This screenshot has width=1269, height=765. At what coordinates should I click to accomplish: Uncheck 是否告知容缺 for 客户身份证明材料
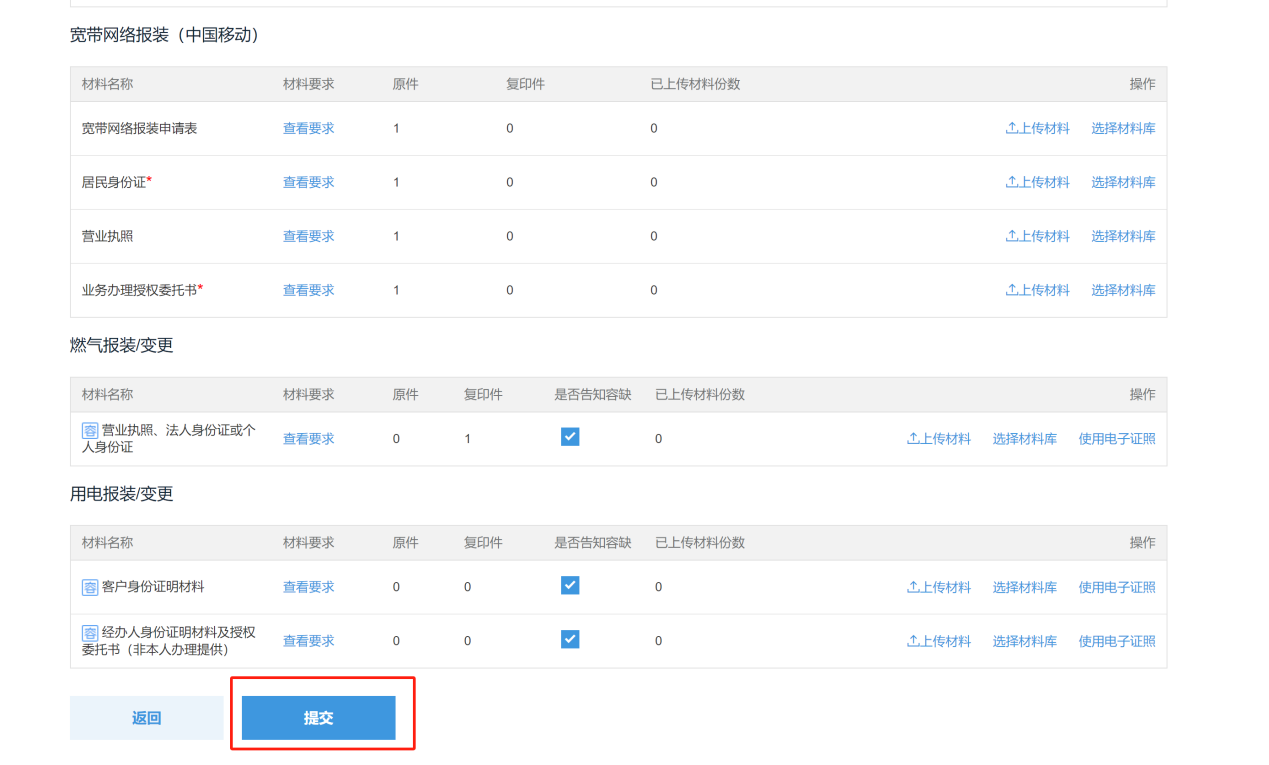click(x=570, y=586)
